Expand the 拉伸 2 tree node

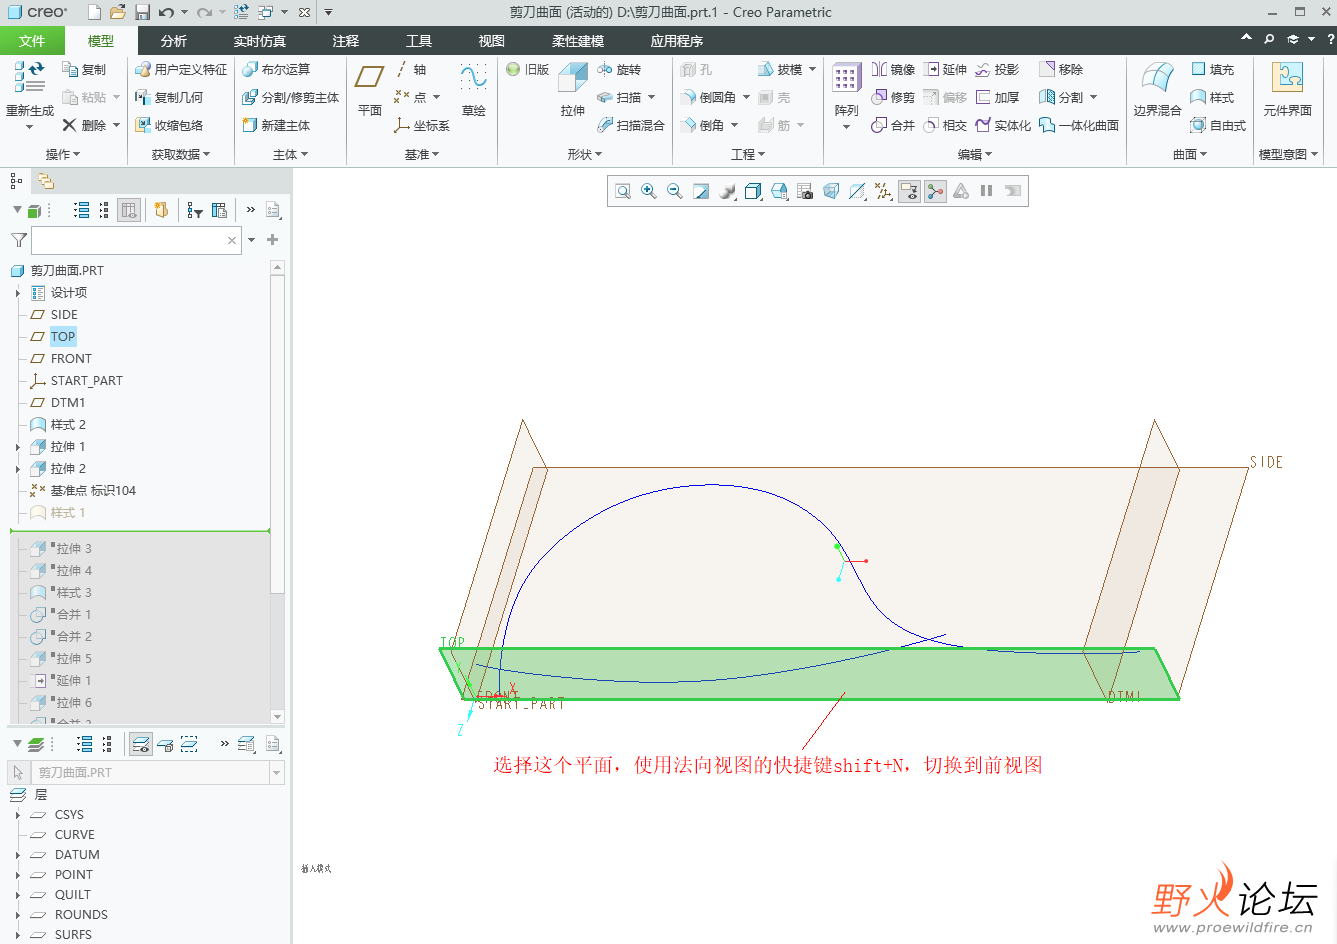(x=18, y=469)
